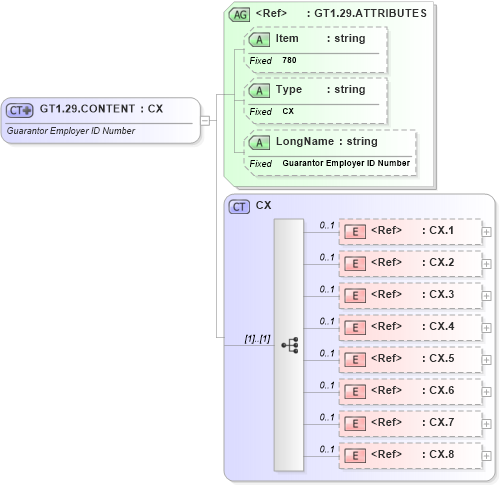The image size is (500, 485).
Task: Click the E icon of CX.3 element
Action: [355, 296]
